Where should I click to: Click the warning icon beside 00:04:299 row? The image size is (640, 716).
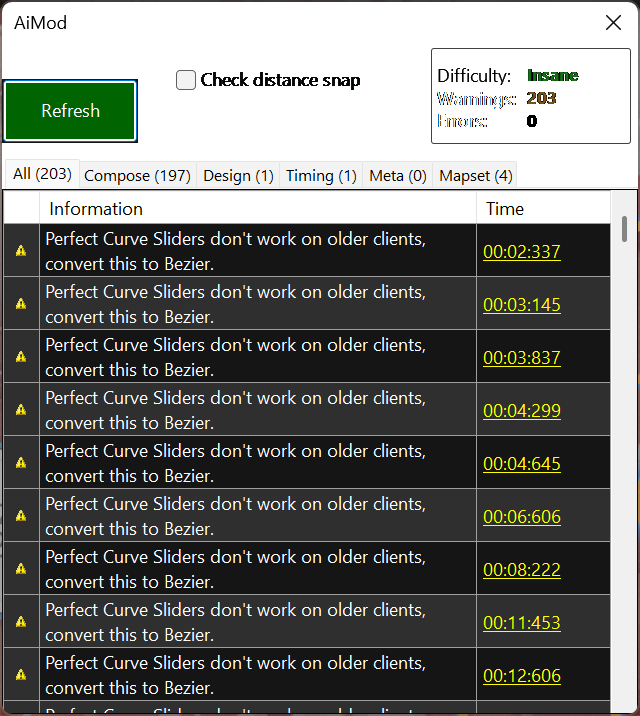pos(21,410)
